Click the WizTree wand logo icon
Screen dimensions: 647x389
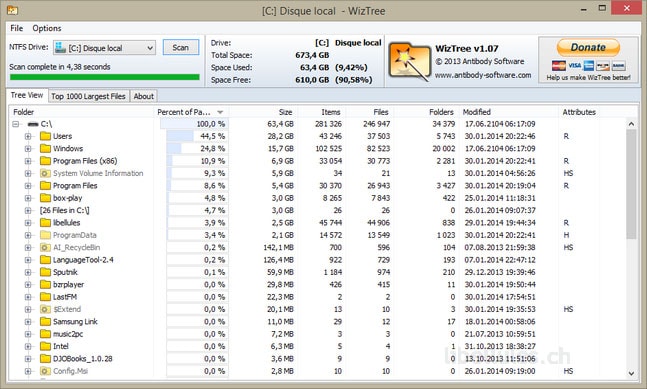(410, 61)
